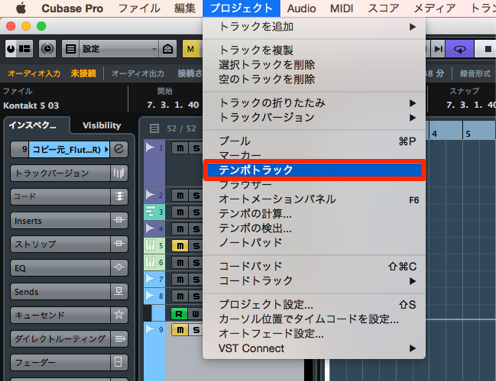Open the メディア menu
496x381 pixels.
(x=435, y=8)
